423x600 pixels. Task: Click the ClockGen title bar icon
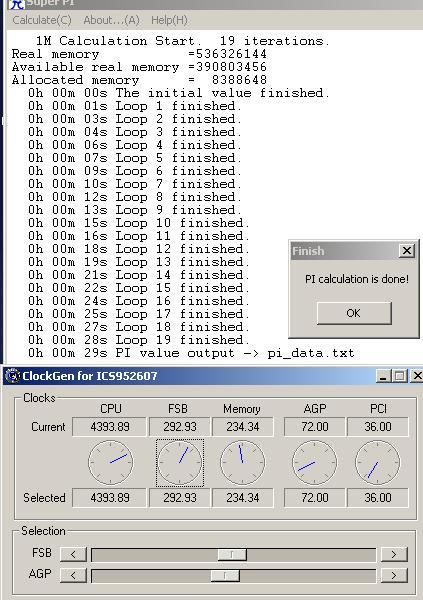point(13,376)
